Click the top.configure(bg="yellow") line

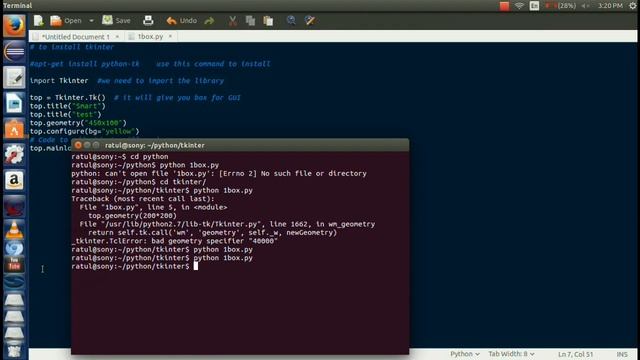pos(84,131)
